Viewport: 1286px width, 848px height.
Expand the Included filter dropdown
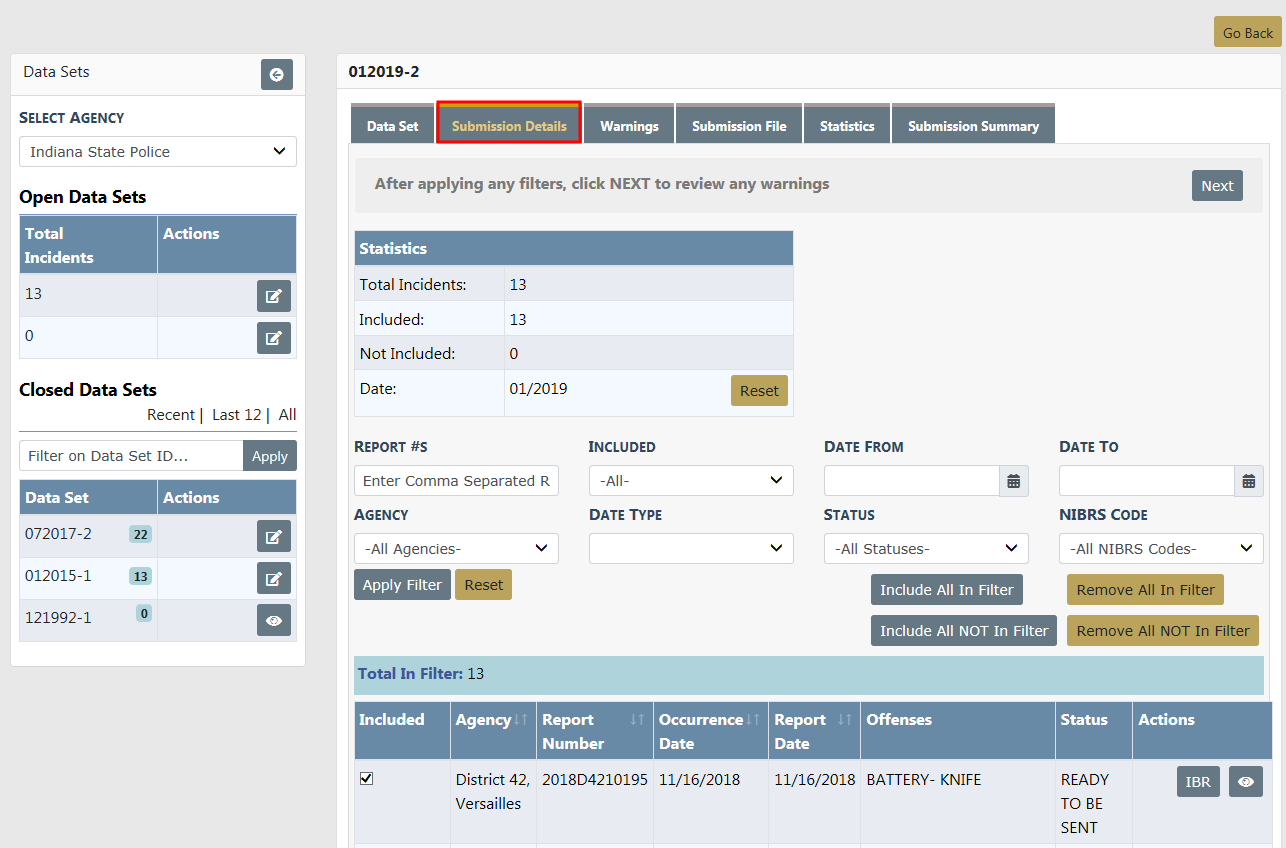(x=690, y=481)
